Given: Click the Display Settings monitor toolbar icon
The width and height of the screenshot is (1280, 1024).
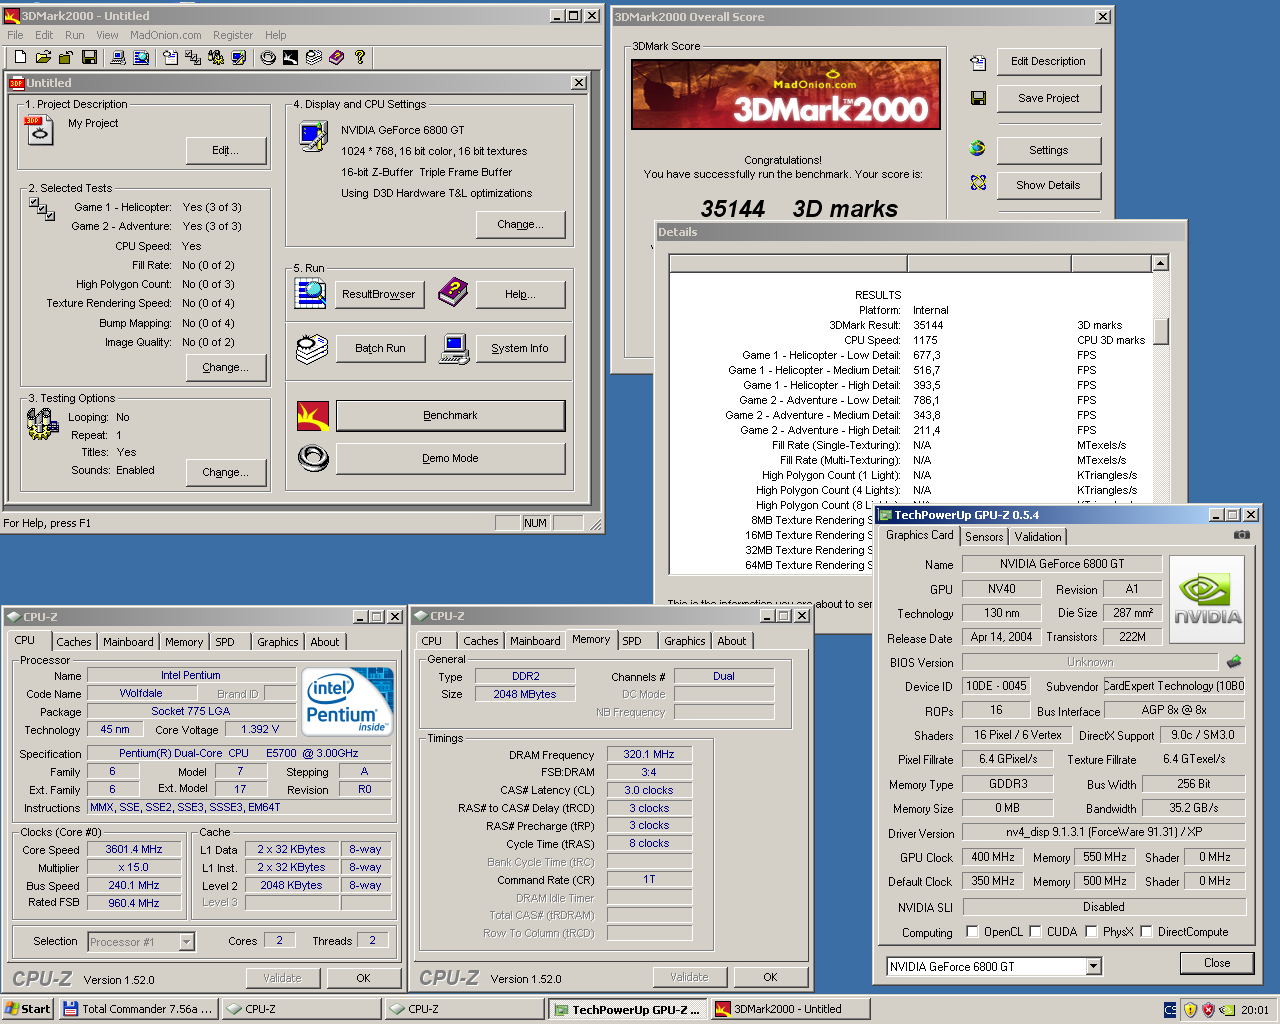Looking at the screenshot, I should click(x=239, y=58).
